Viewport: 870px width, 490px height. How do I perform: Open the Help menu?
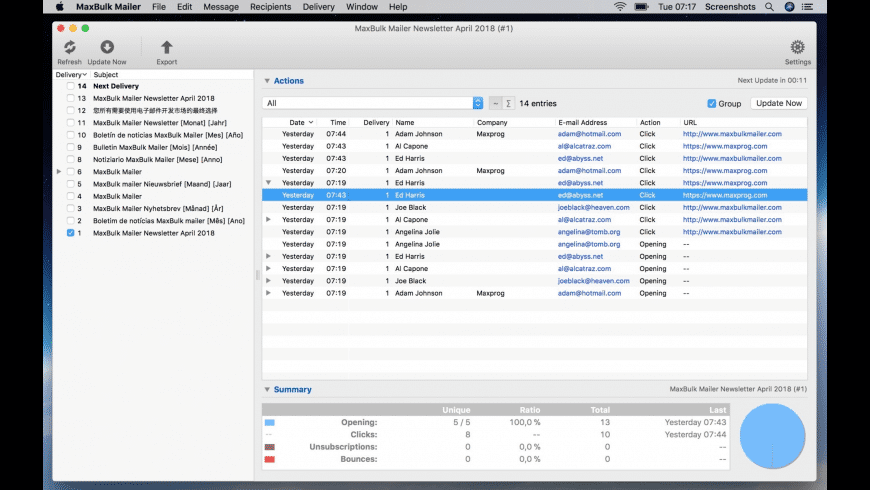pos(398,7)
